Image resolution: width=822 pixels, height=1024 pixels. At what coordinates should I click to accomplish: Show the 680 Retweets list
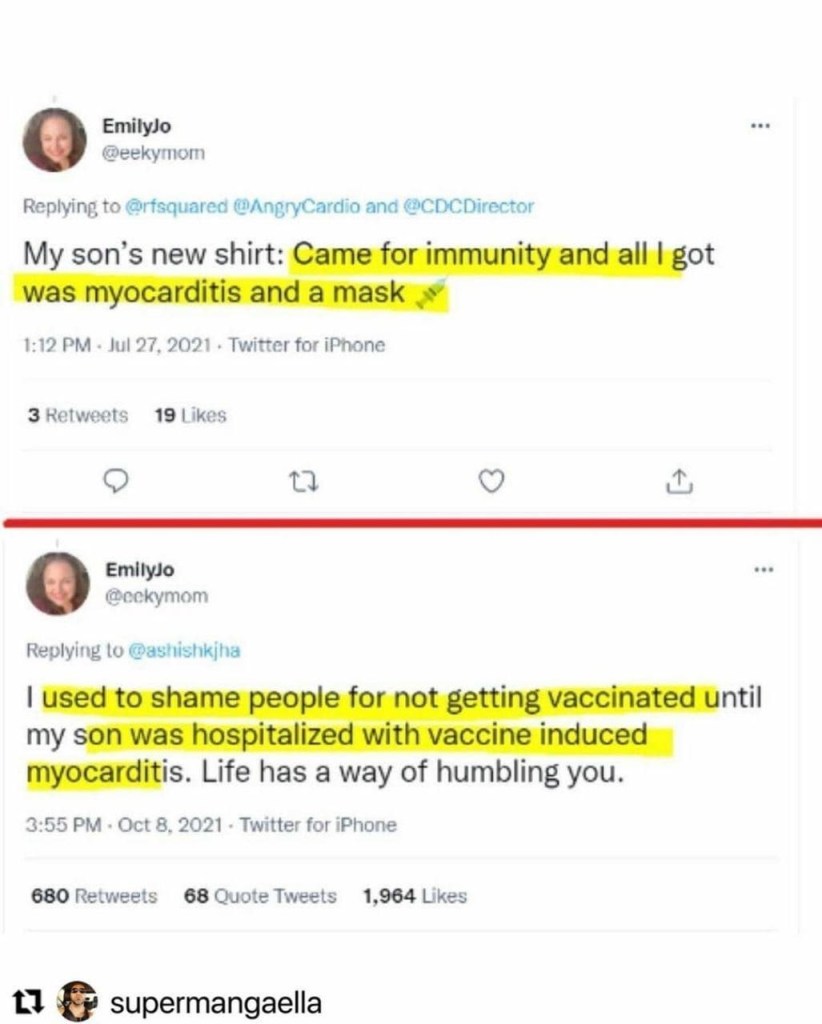coord(94,896)
